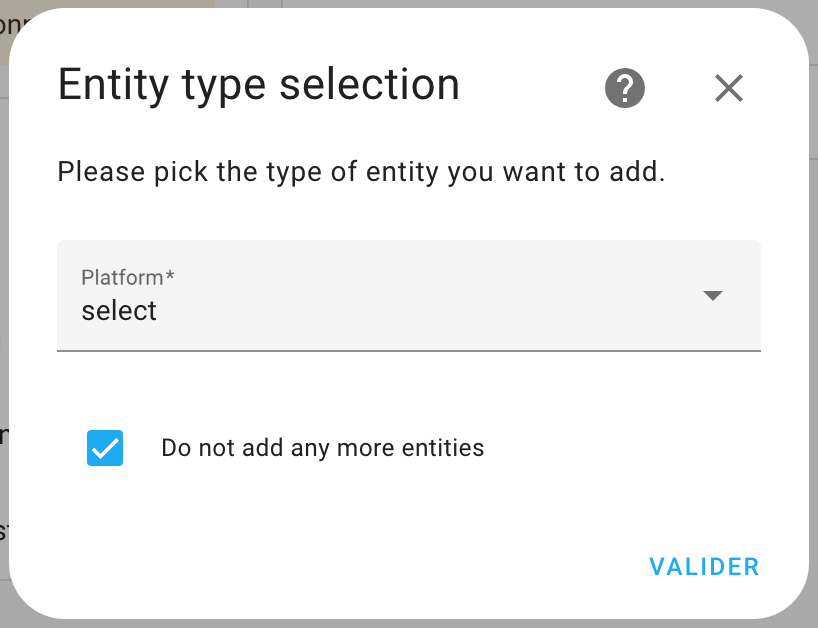Uncheck 'Do not add any more entities'
818x628 pixels.
[105, 448]
